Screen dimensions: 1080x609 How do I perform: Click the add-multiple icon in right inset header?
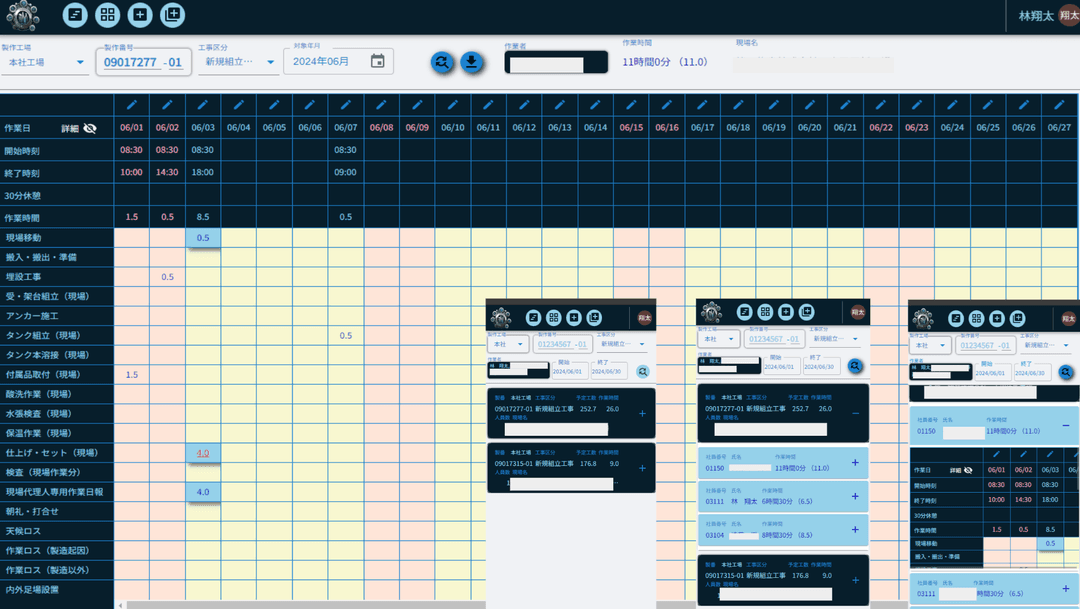click(x=1017, y=318)
